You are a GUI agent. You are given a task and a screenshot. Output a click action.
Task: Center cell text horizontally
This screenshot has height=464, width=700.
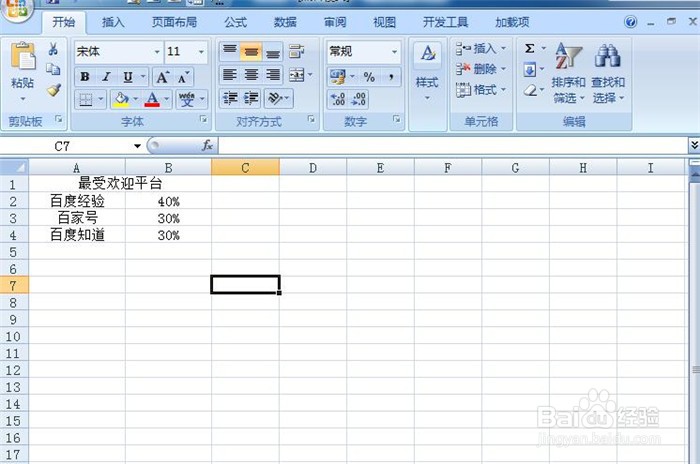[x=251, y=75]
